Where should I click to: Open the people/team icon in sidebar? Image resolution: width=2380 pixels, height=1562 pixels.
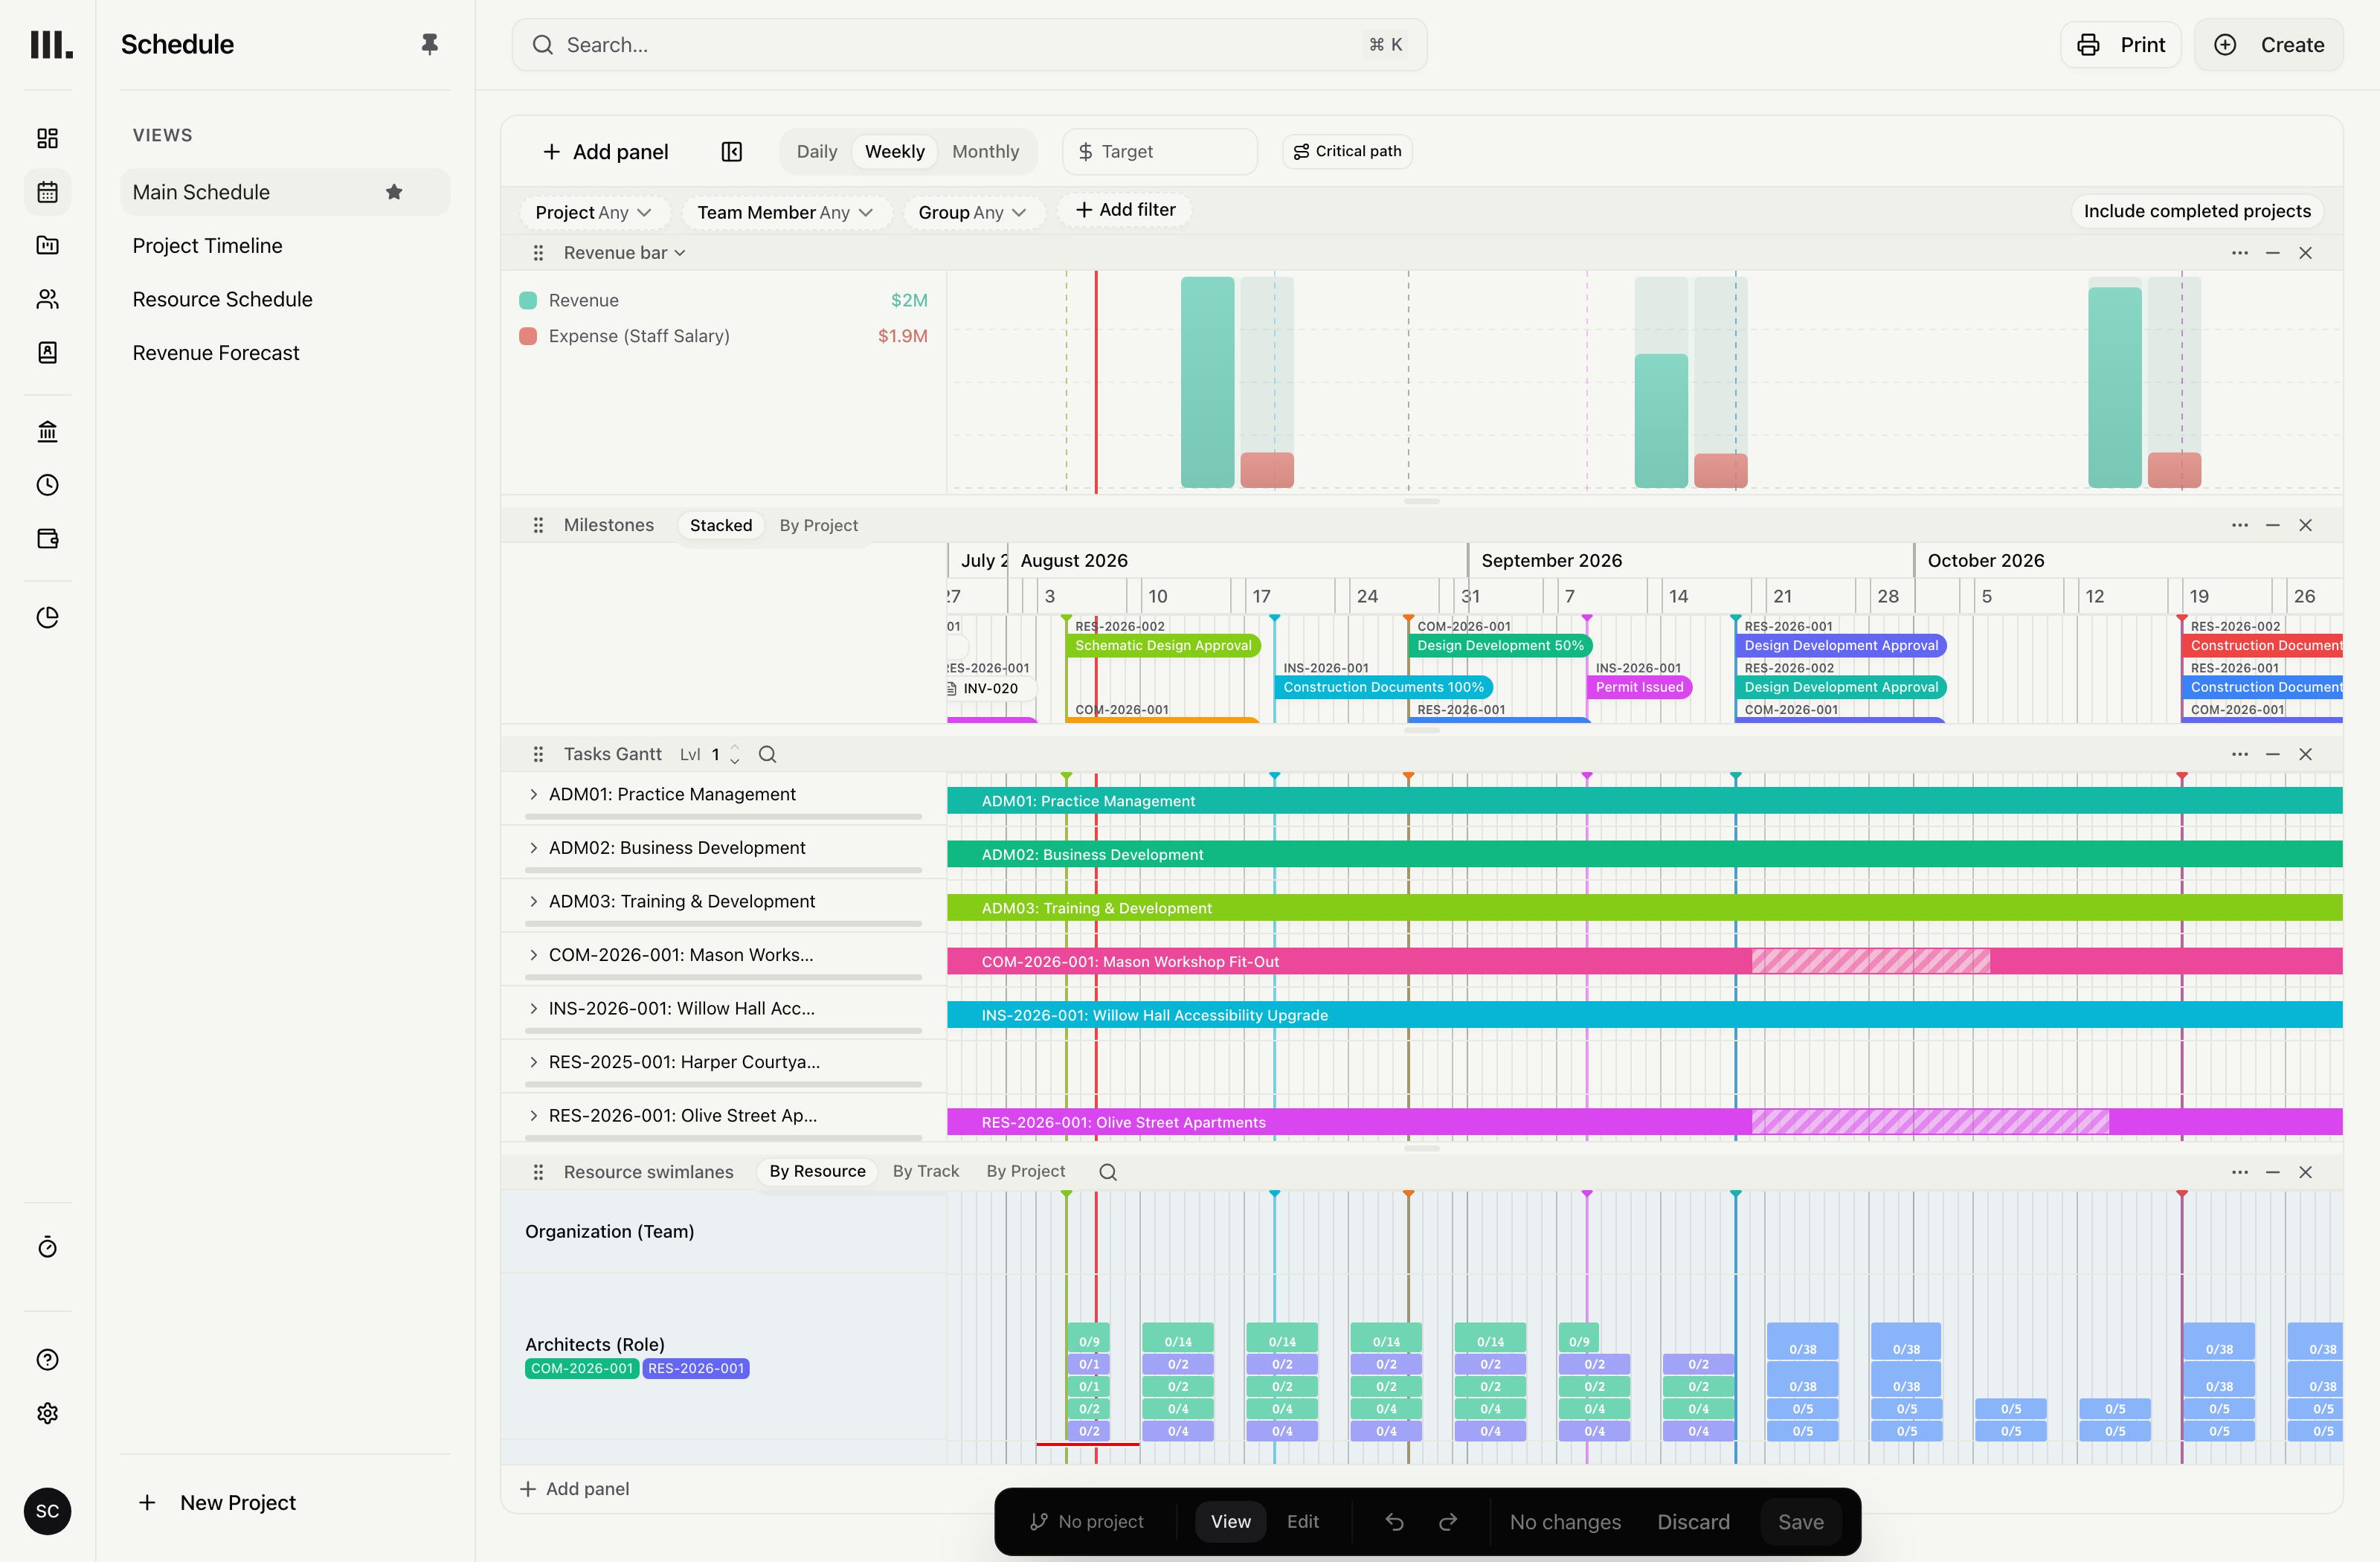pyautogui.click(x=47, y=299)
